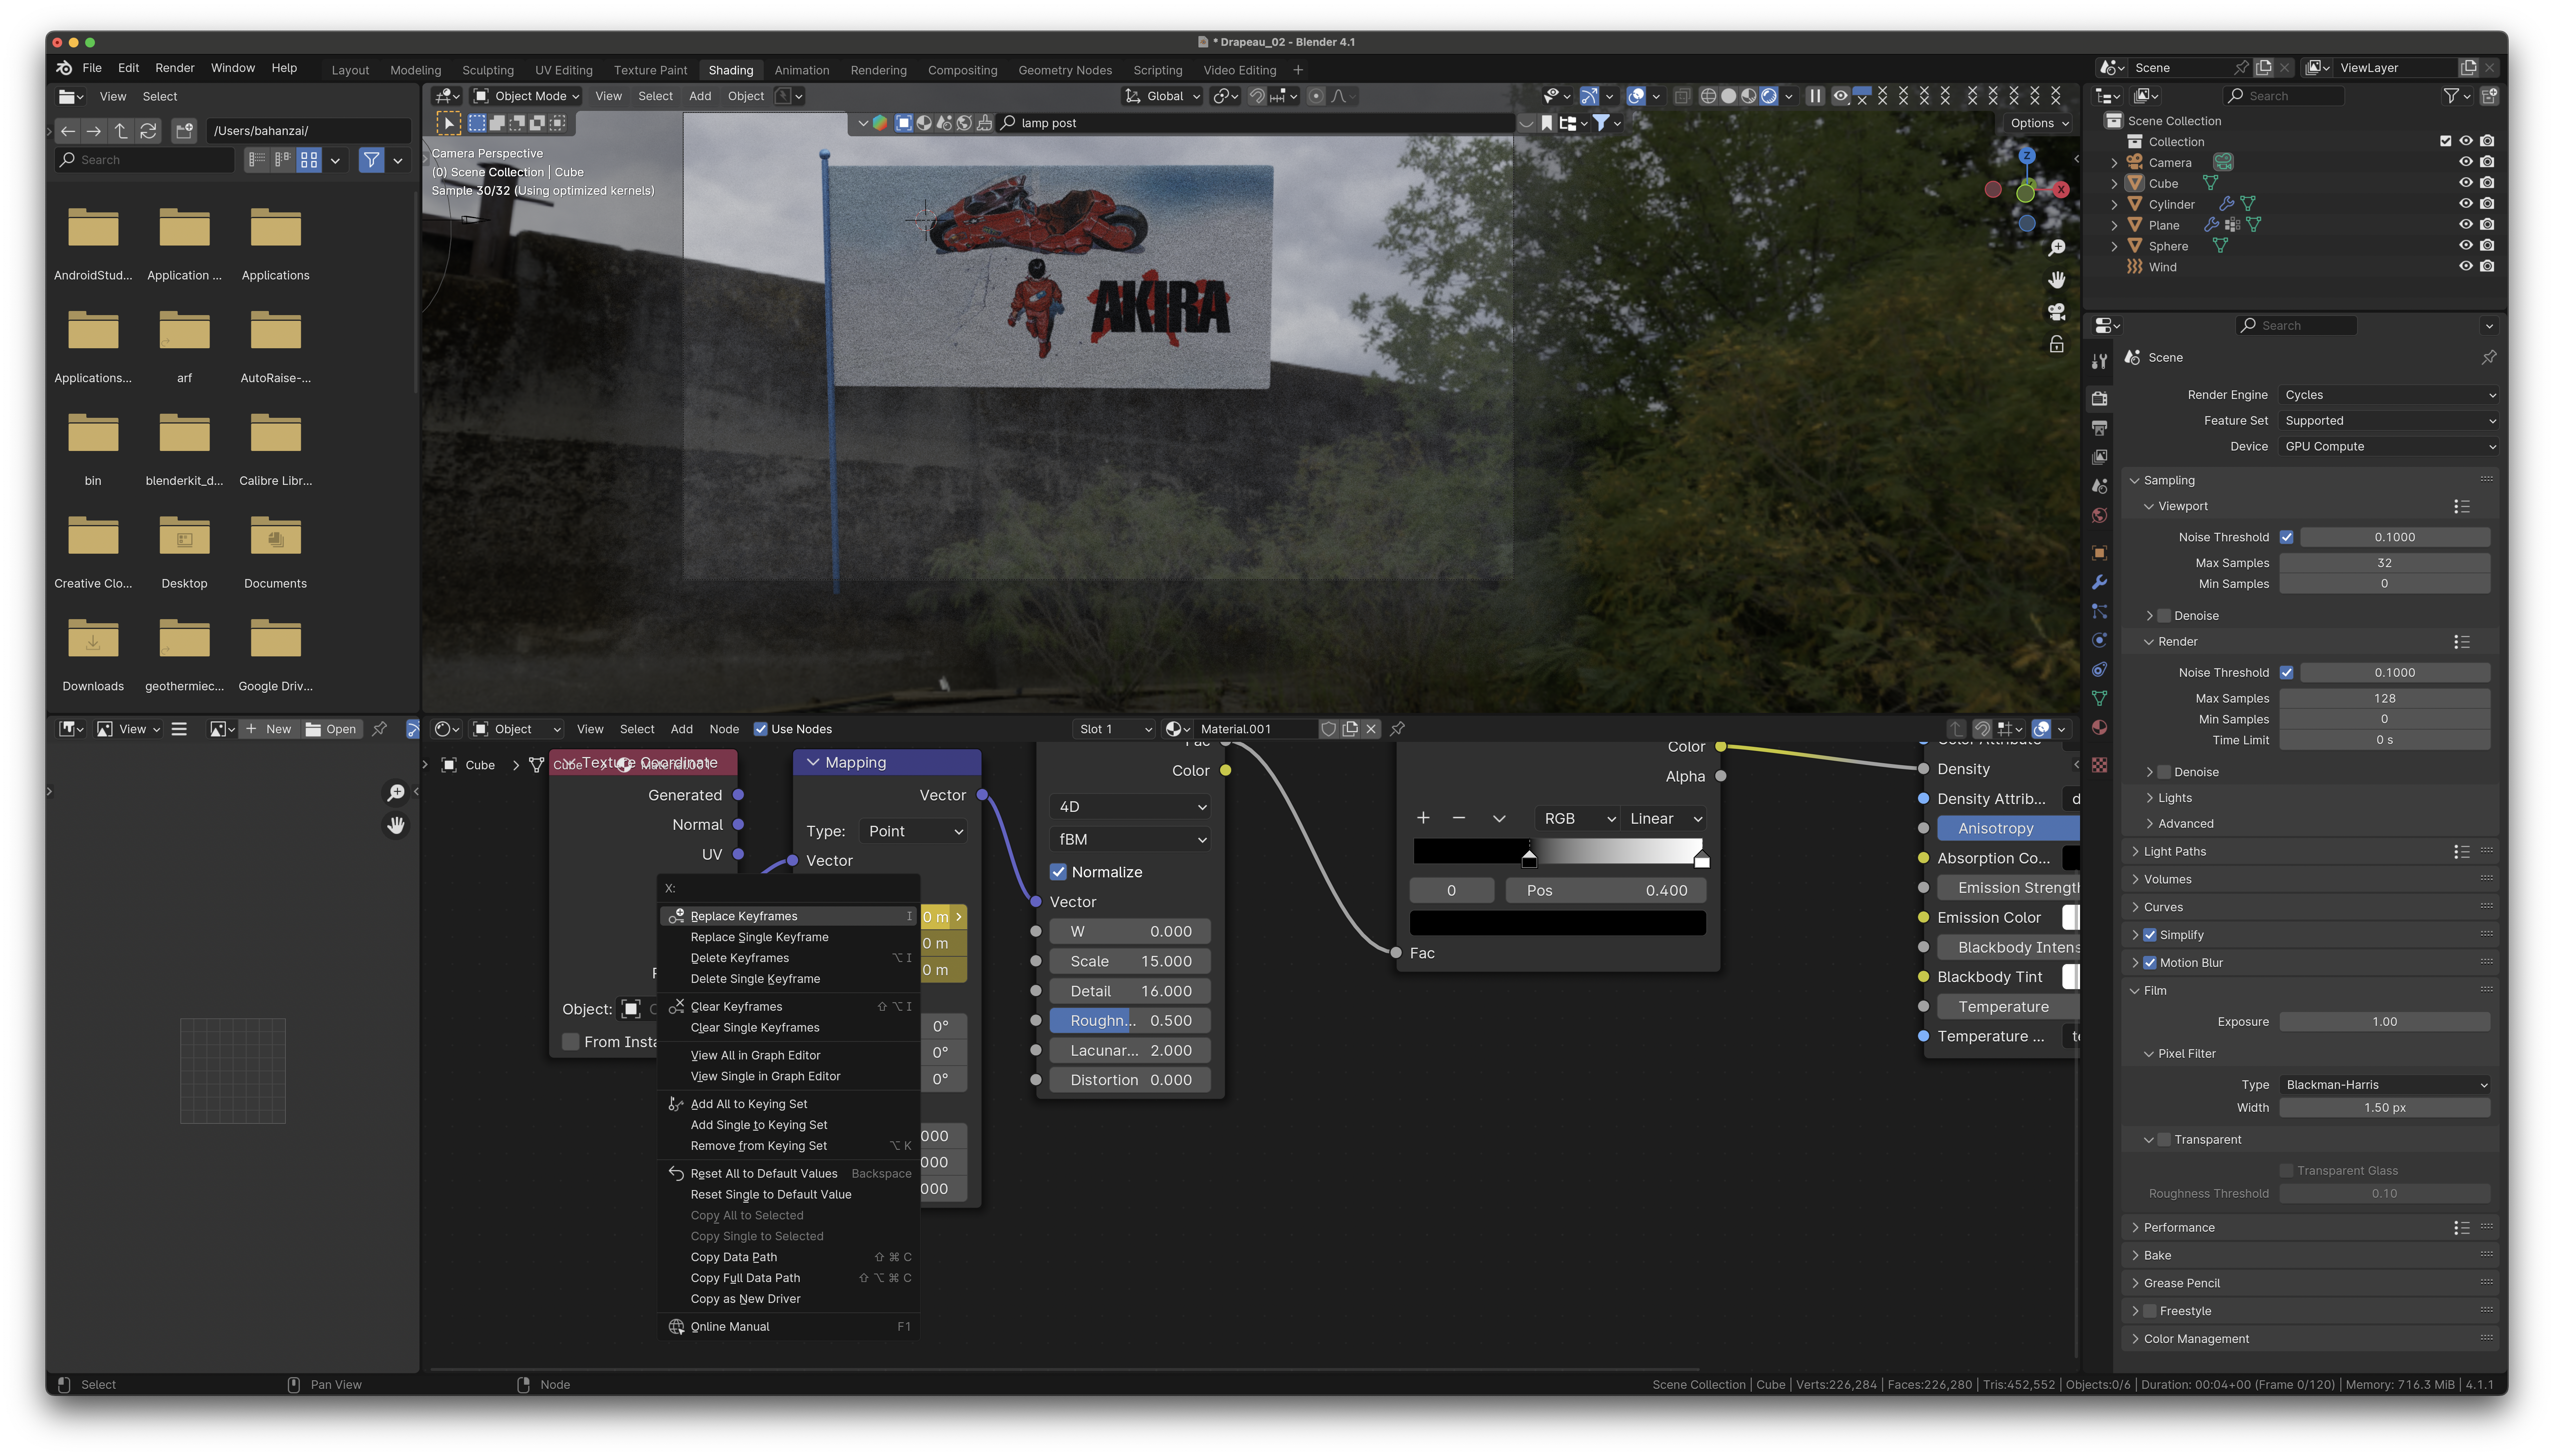Refresh the file browser list
This screenshot has height=1456, width=2554.
[x=148, y=131]
